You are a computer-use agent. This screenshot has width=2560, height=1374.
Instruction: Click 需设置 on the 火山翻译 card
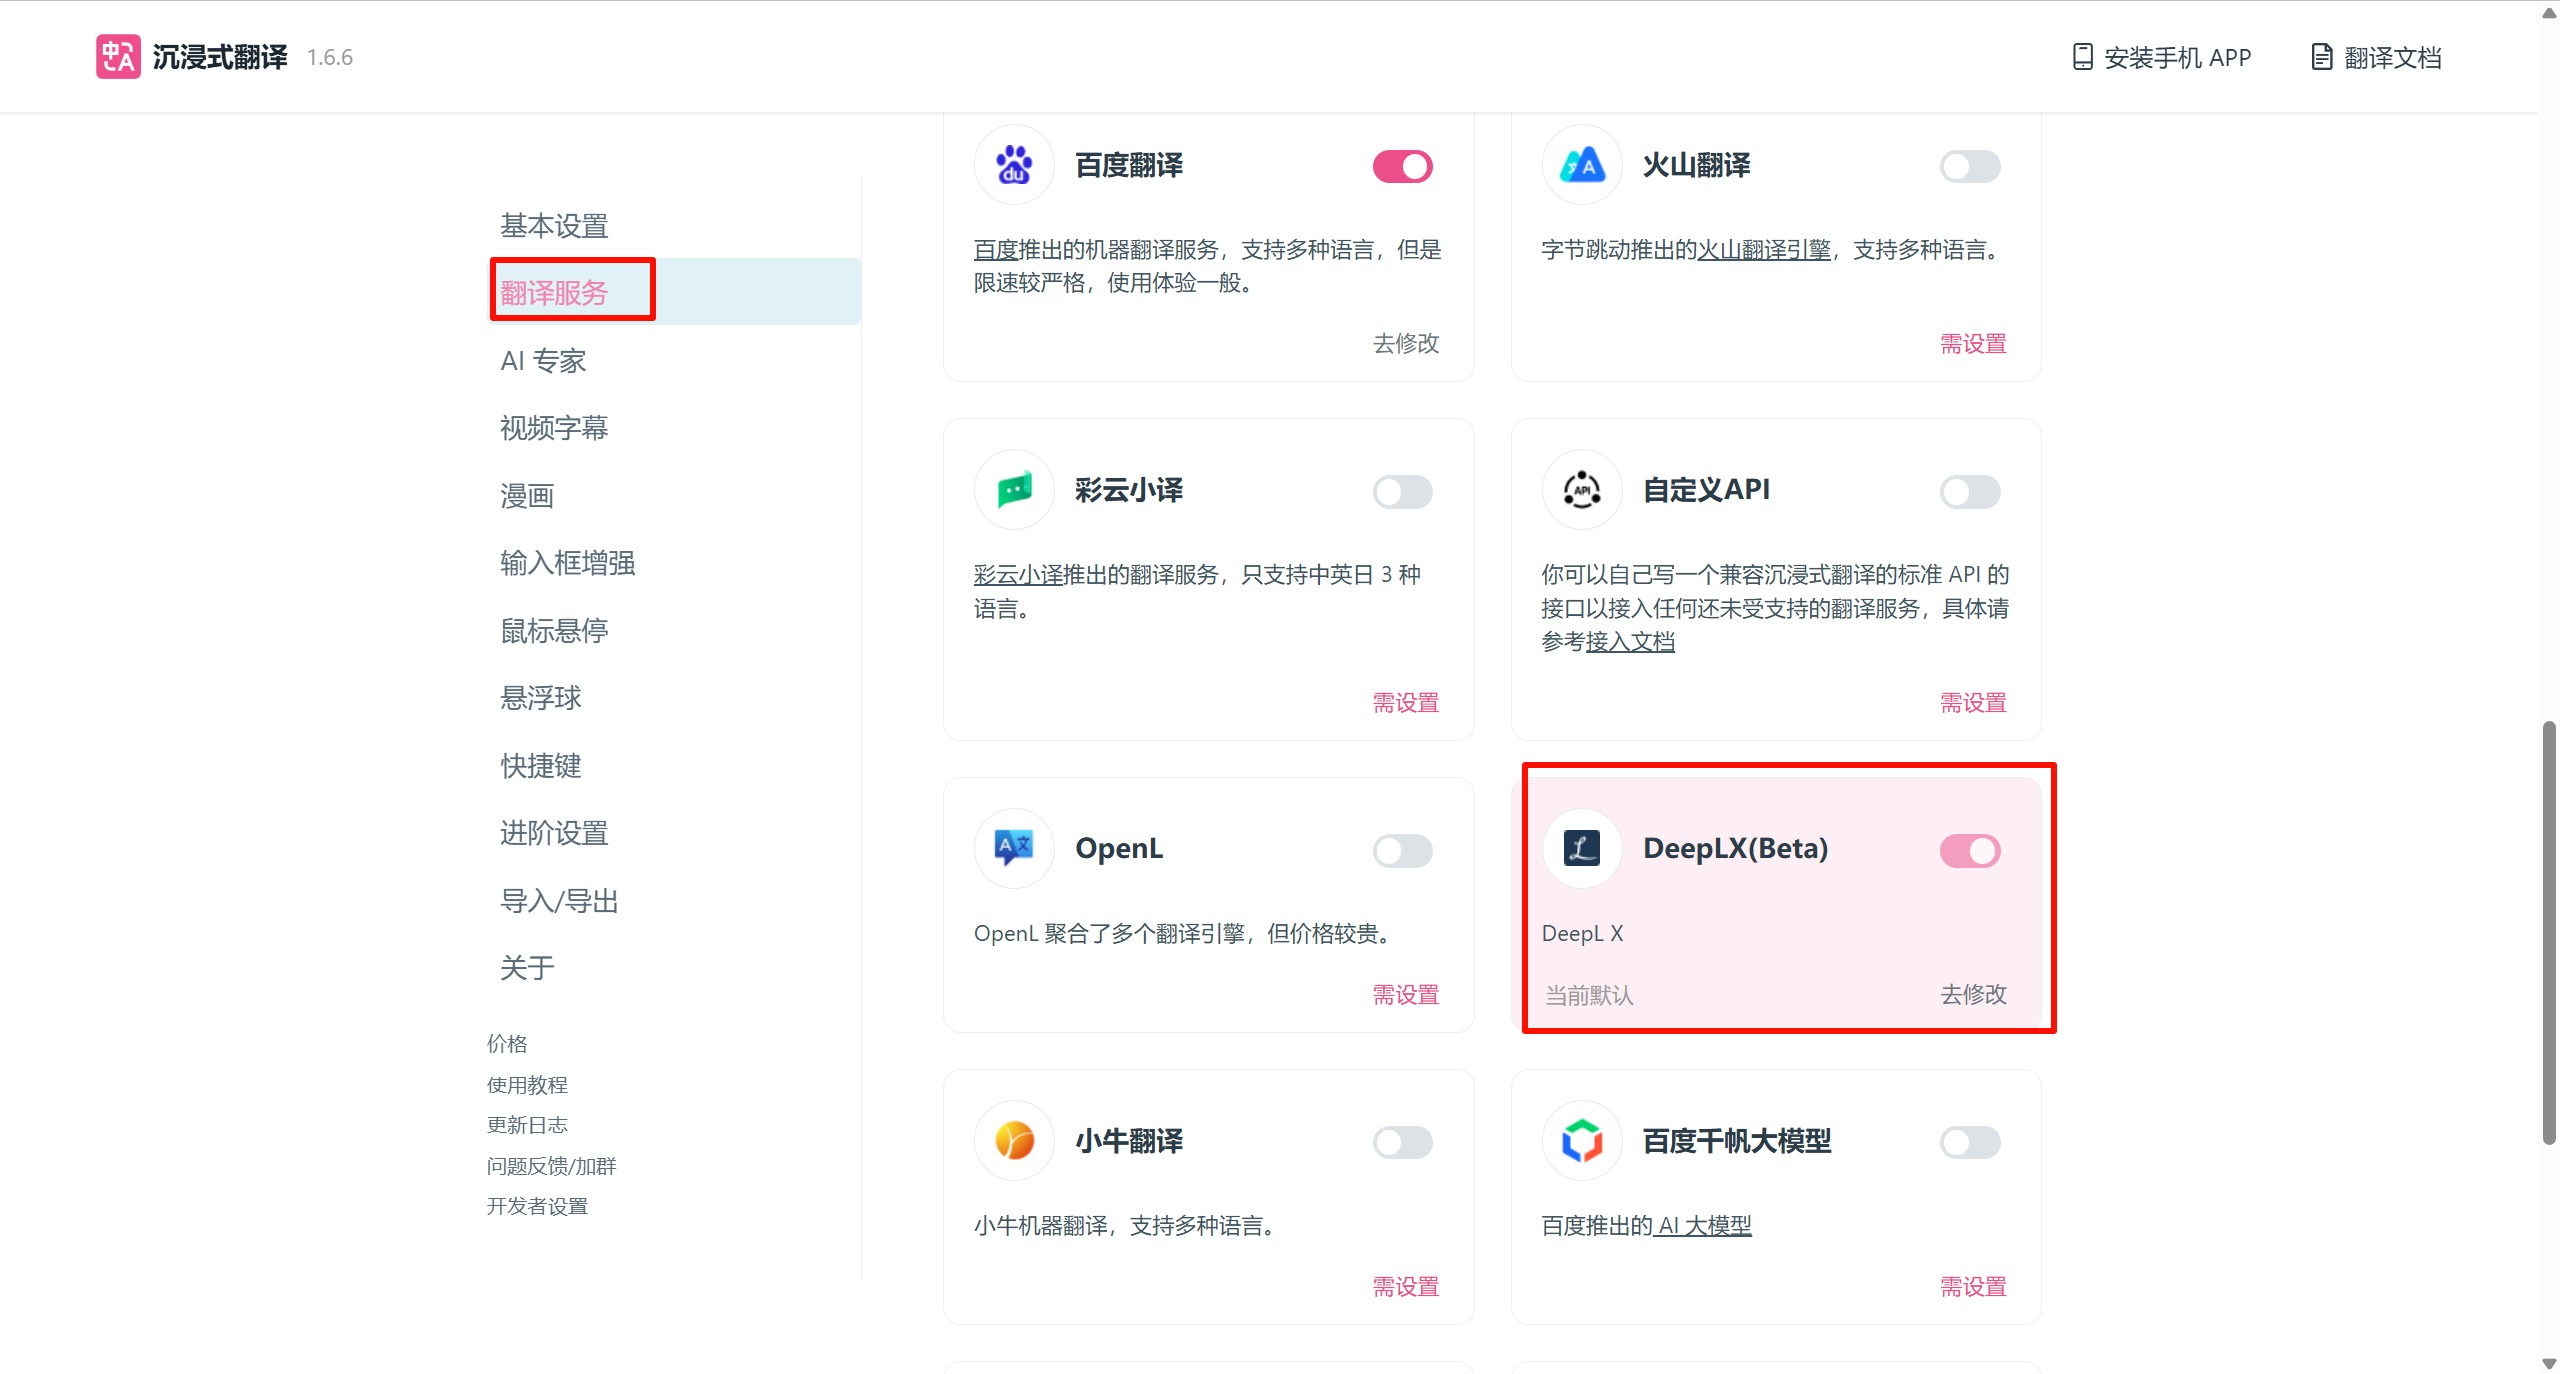1973,344
